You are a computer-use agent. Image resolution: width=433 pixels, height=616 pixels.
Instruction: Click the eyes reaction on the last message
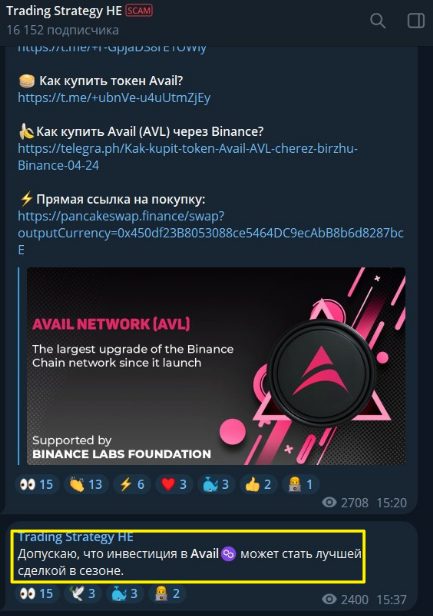tap(37, 593)
